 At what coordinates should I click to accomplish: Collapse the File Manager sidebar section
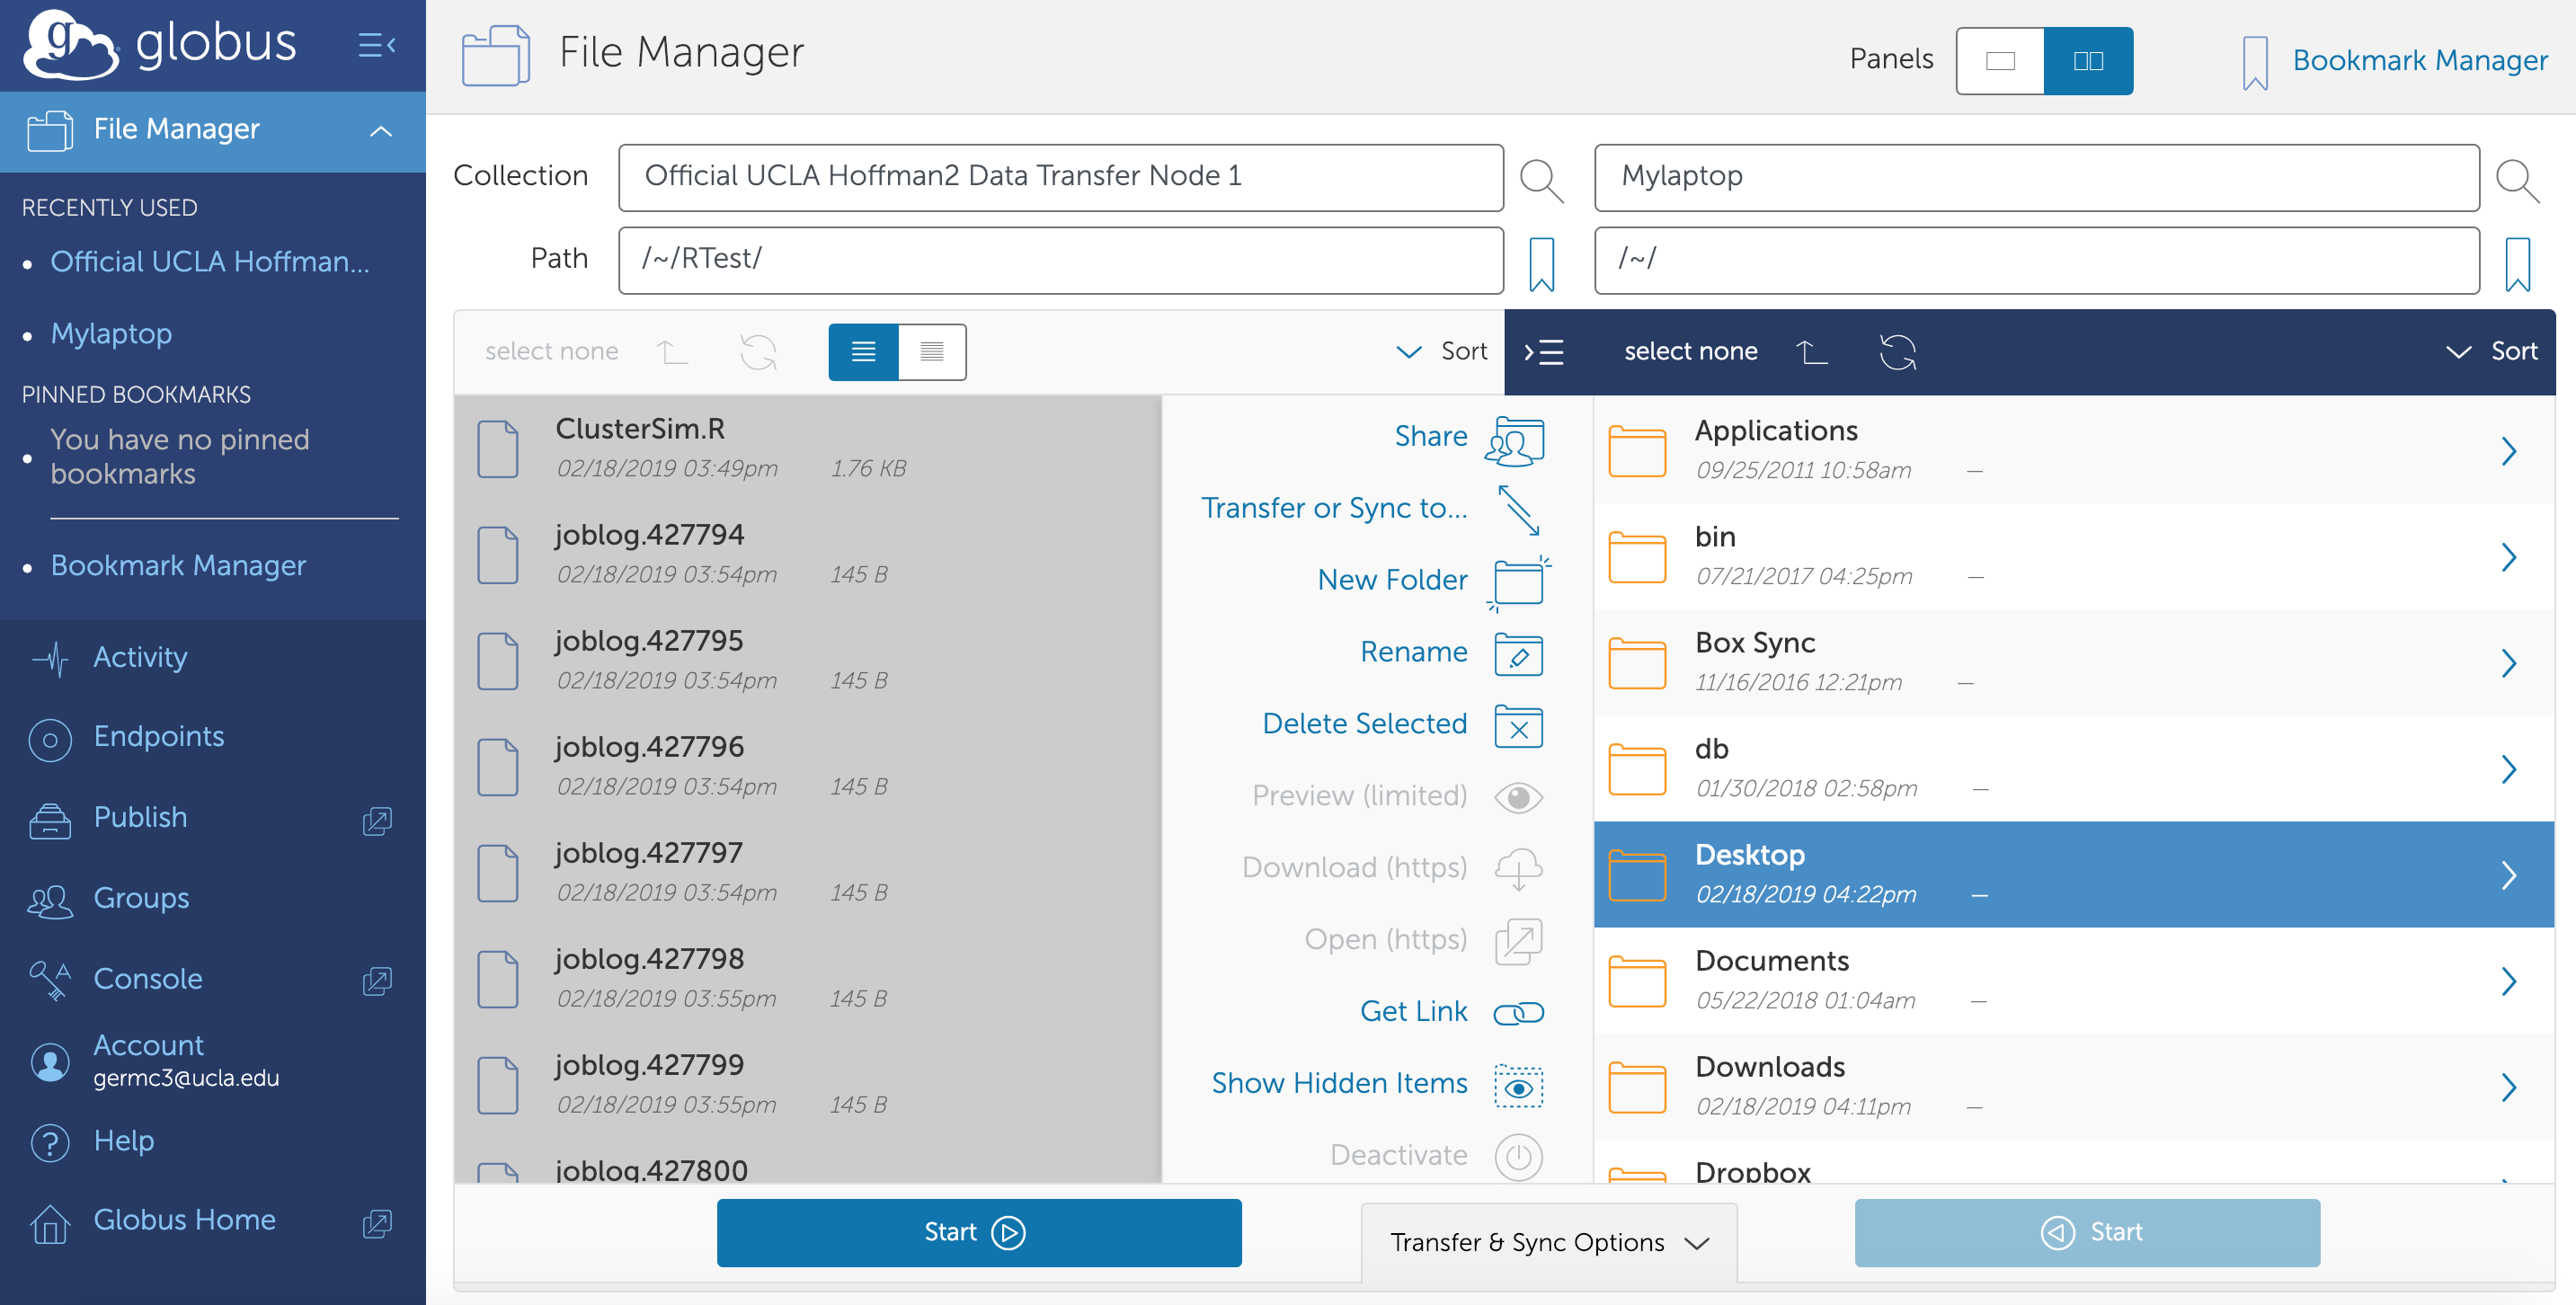(381, 131)
